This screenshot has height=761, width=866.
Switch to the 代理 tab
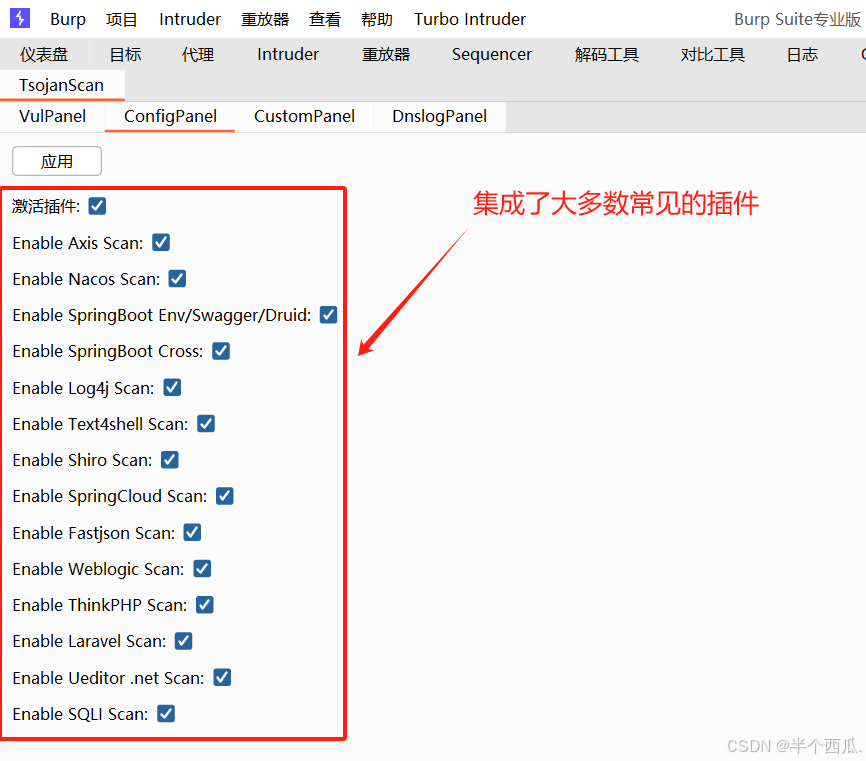(198, 54)
